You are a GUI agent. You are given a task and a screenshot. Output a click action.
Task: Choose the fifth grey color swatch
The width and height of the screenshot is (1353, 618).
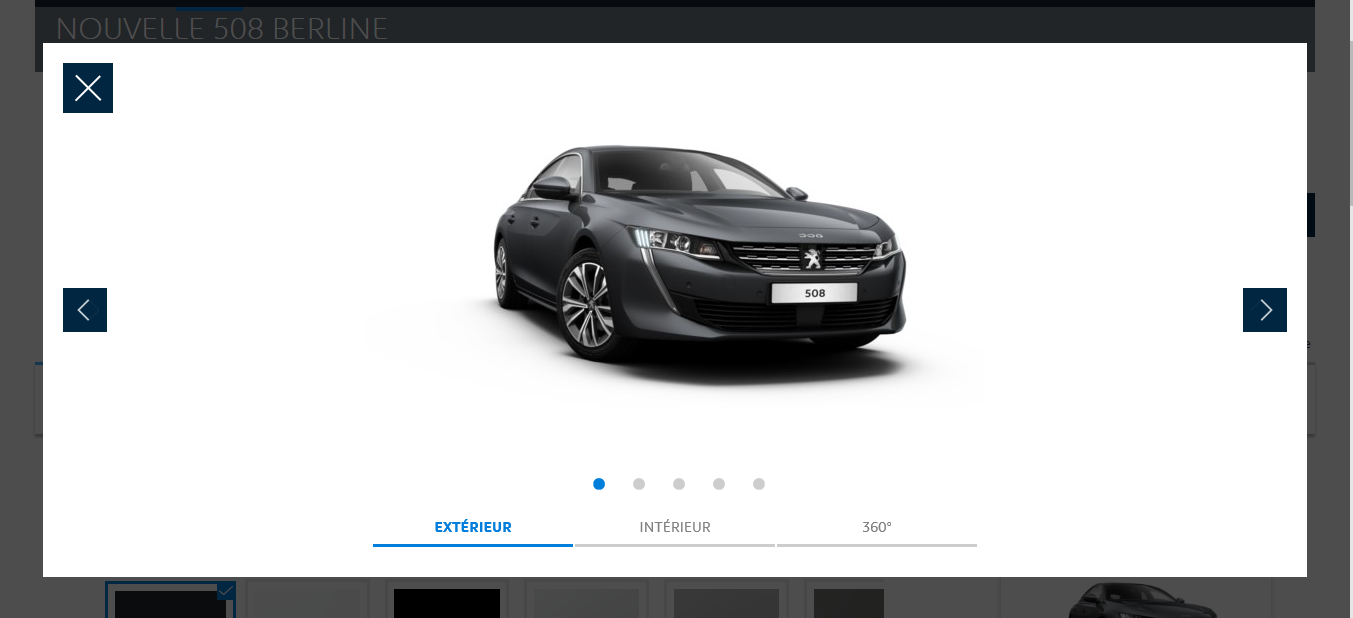coord(726,602)
